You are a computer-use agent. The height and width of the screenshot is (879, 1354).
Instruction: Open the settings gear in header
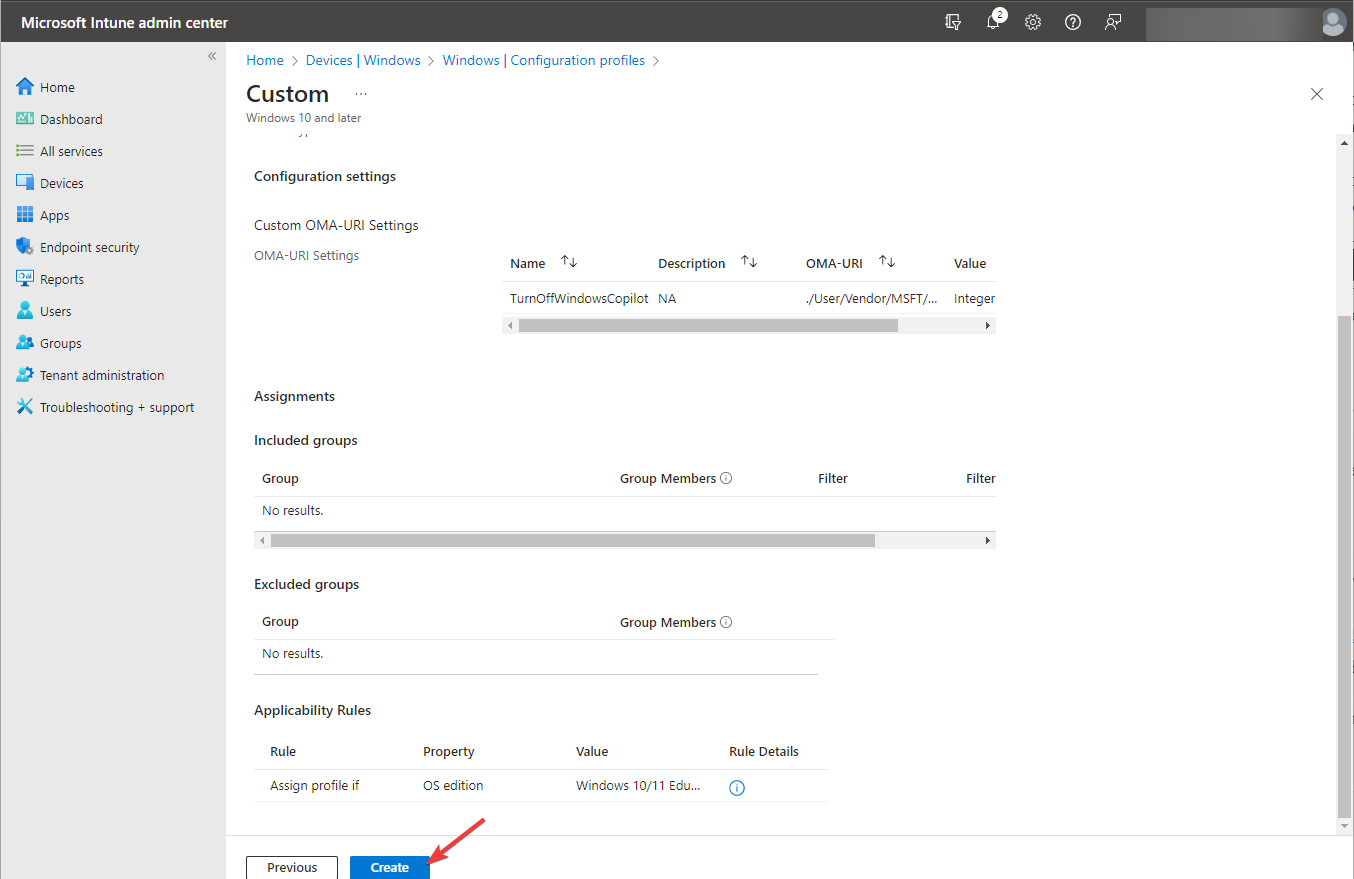pyautogui.click(x=1033, y=22)
